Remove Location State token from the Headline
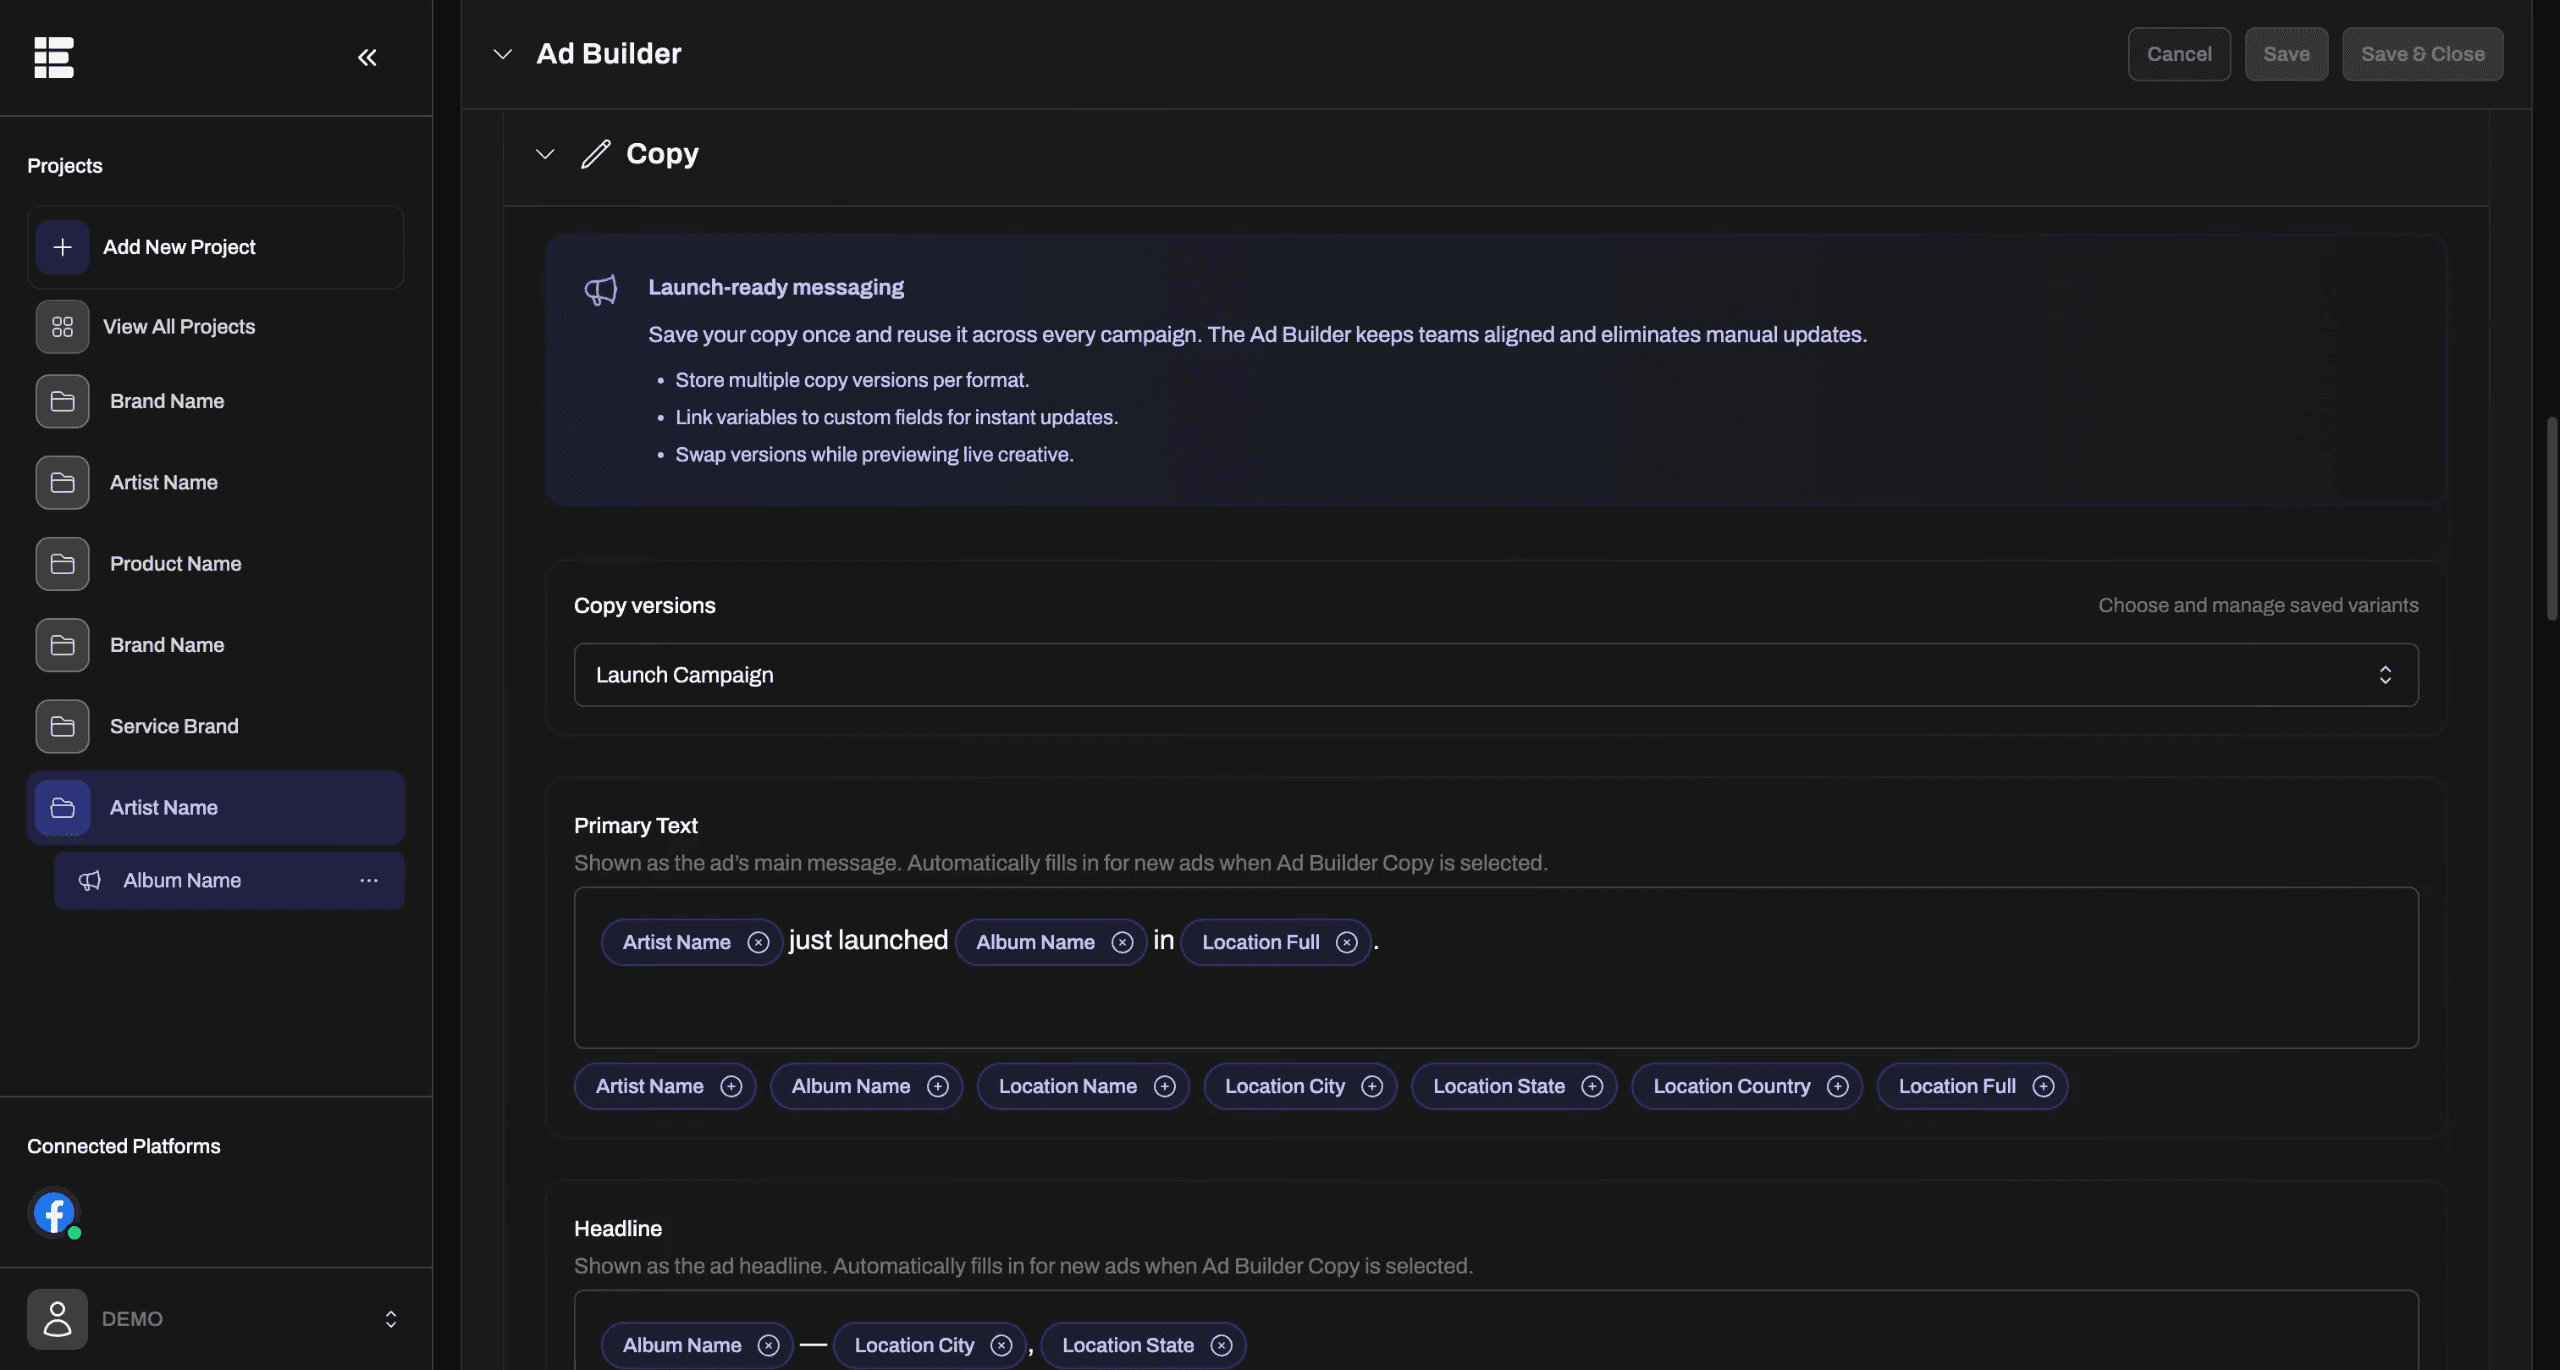The width and height of the screenshot is (2560, 1370). 1221,1345
